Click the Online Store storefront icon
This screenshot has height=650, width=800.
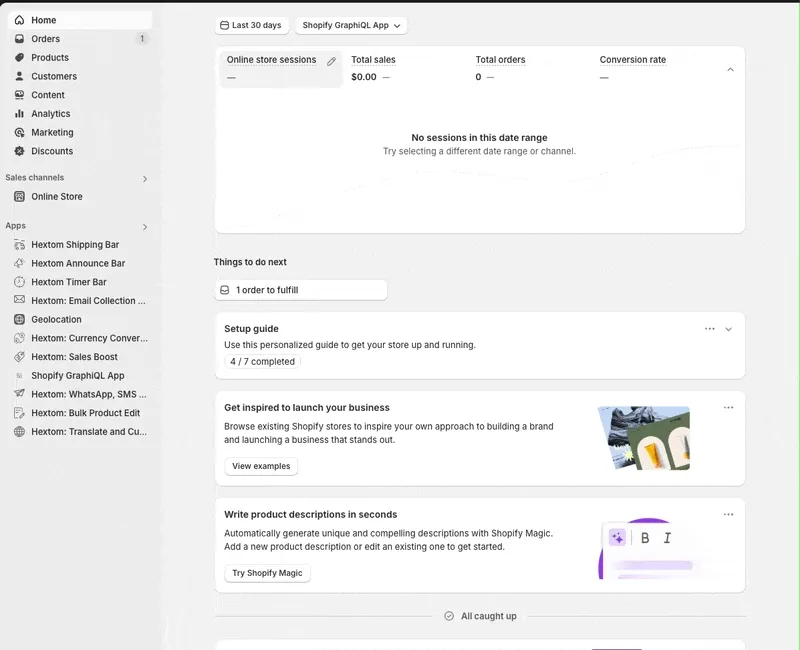point(19,196)
